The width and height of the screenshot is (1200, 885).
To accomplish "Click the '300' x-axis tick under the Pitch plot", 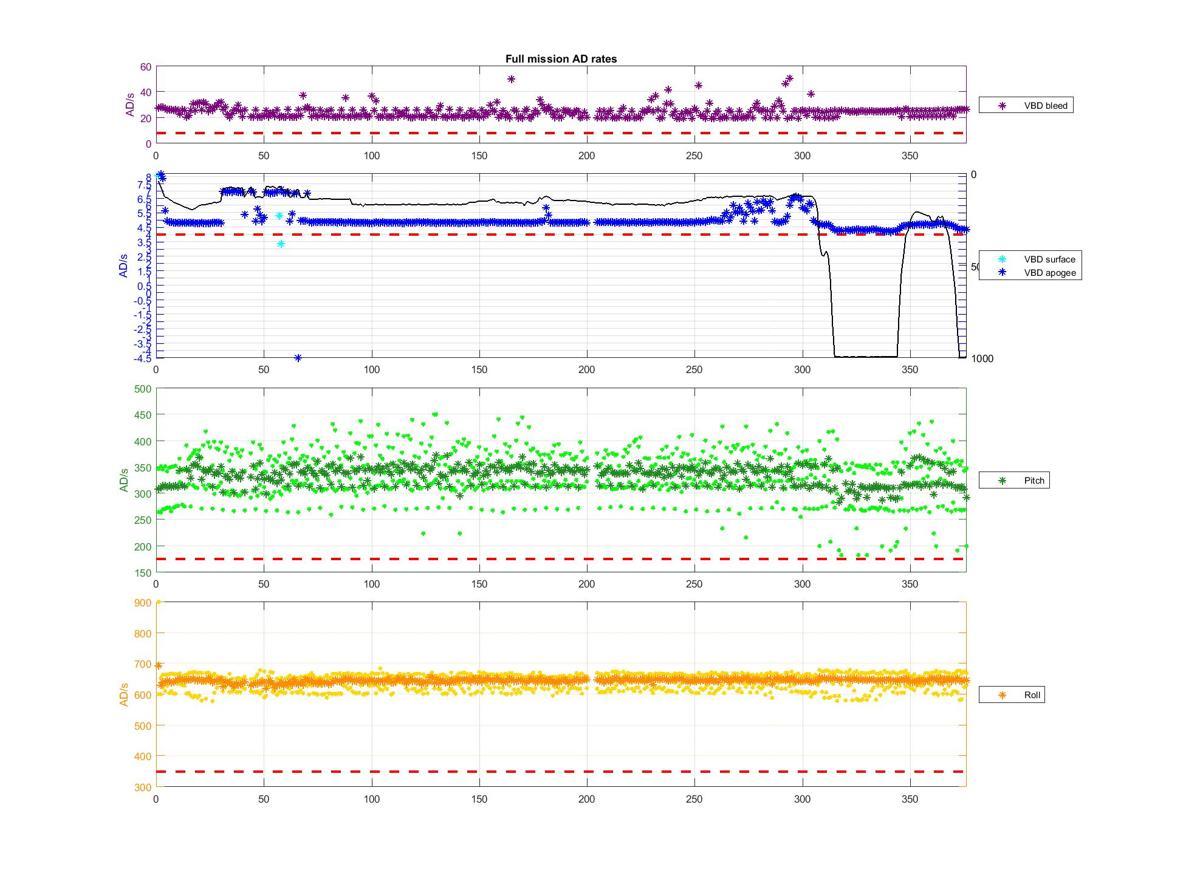I will click(x=802, y=584).
